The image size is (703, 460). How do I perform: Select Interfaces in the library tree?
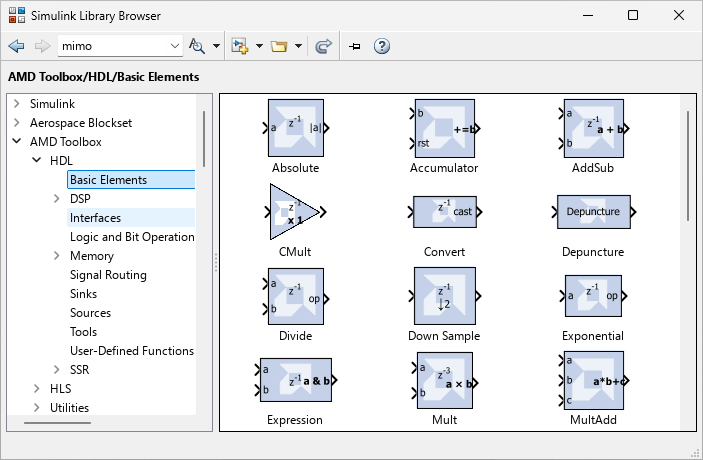[95, 218]
